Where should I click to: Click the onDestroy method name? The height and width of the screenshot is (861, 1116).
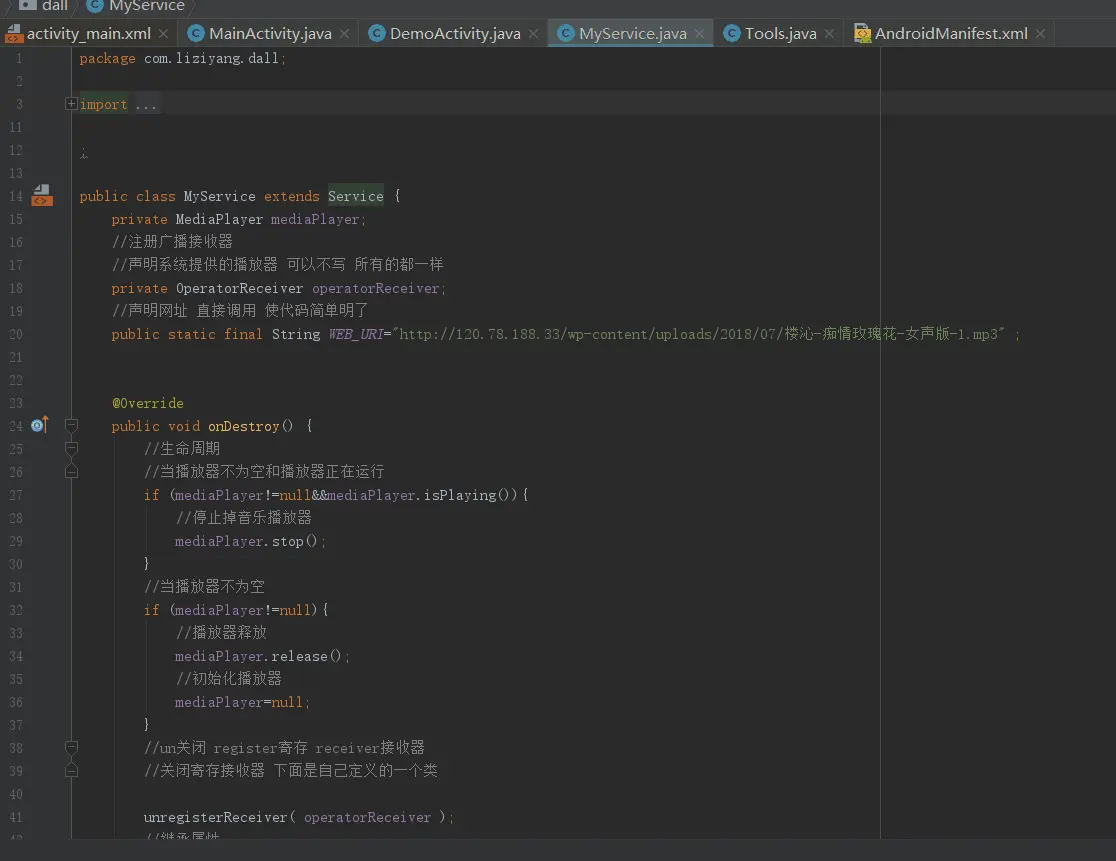pyautogui.click(x=243, y=426)
